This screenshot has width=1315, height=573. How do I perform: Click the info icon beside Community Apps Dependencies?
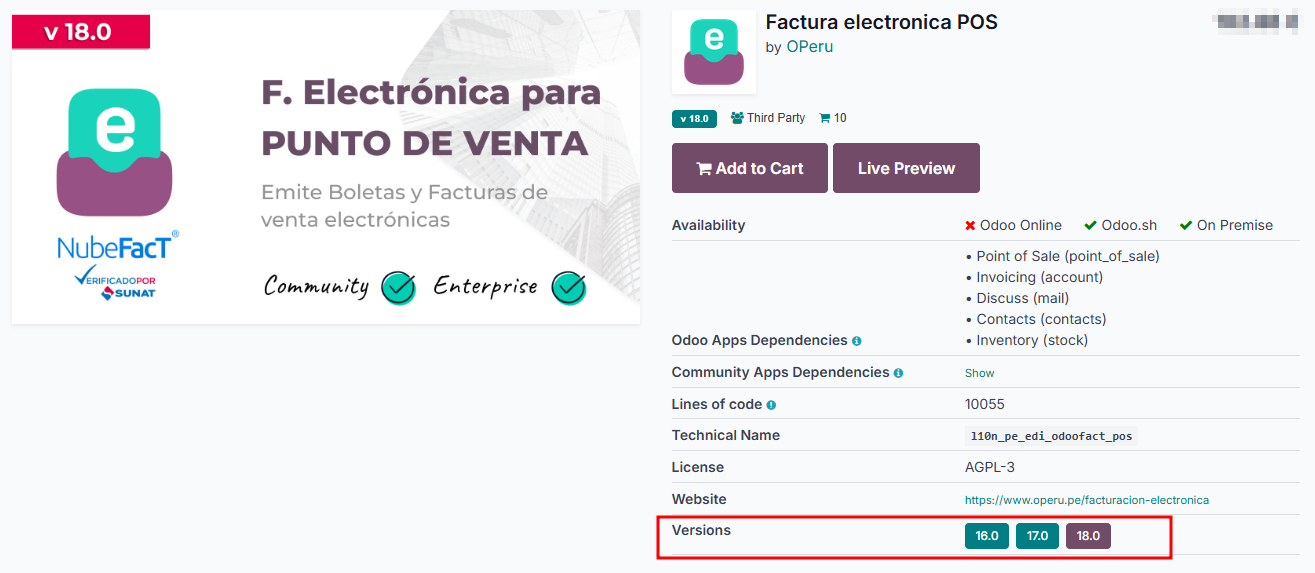click(x=898, y=373)
